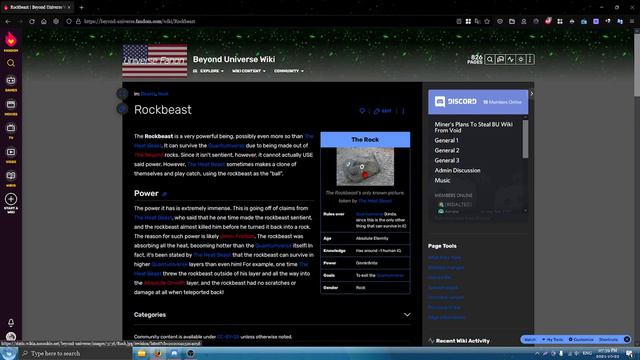Open the wiki Discuss icon

(x=500, y=60)
